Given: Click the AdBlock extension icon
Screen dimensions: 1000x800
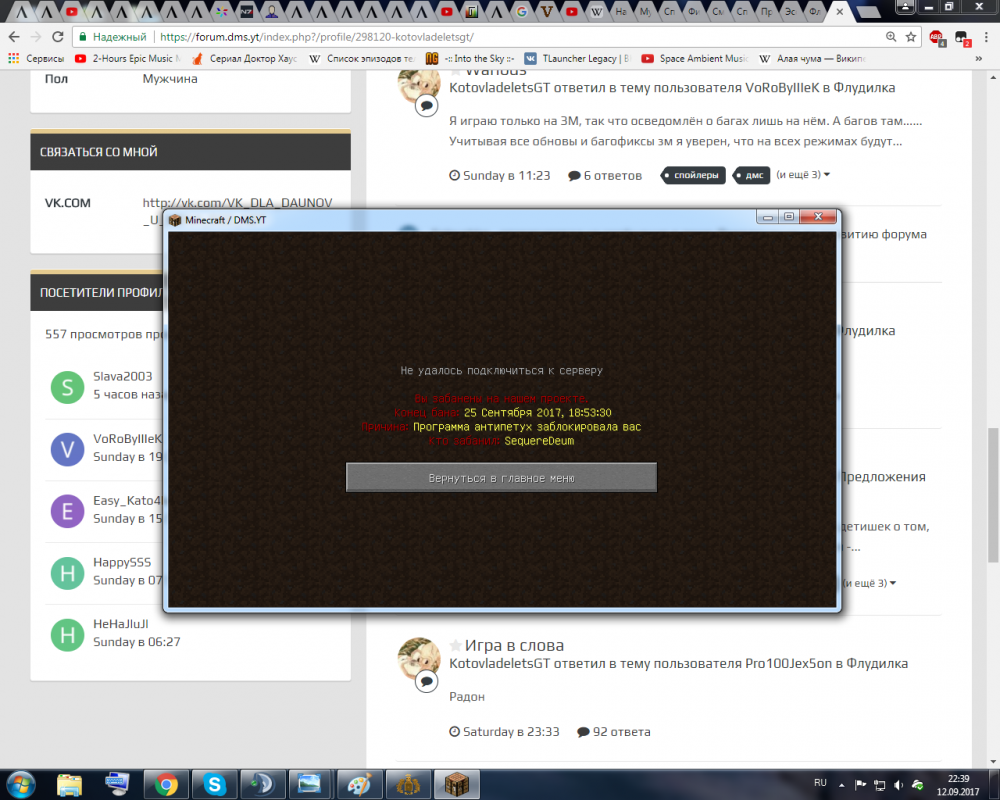Looking at the screenshot, I should pyautogui.click(x=936, y=37).
